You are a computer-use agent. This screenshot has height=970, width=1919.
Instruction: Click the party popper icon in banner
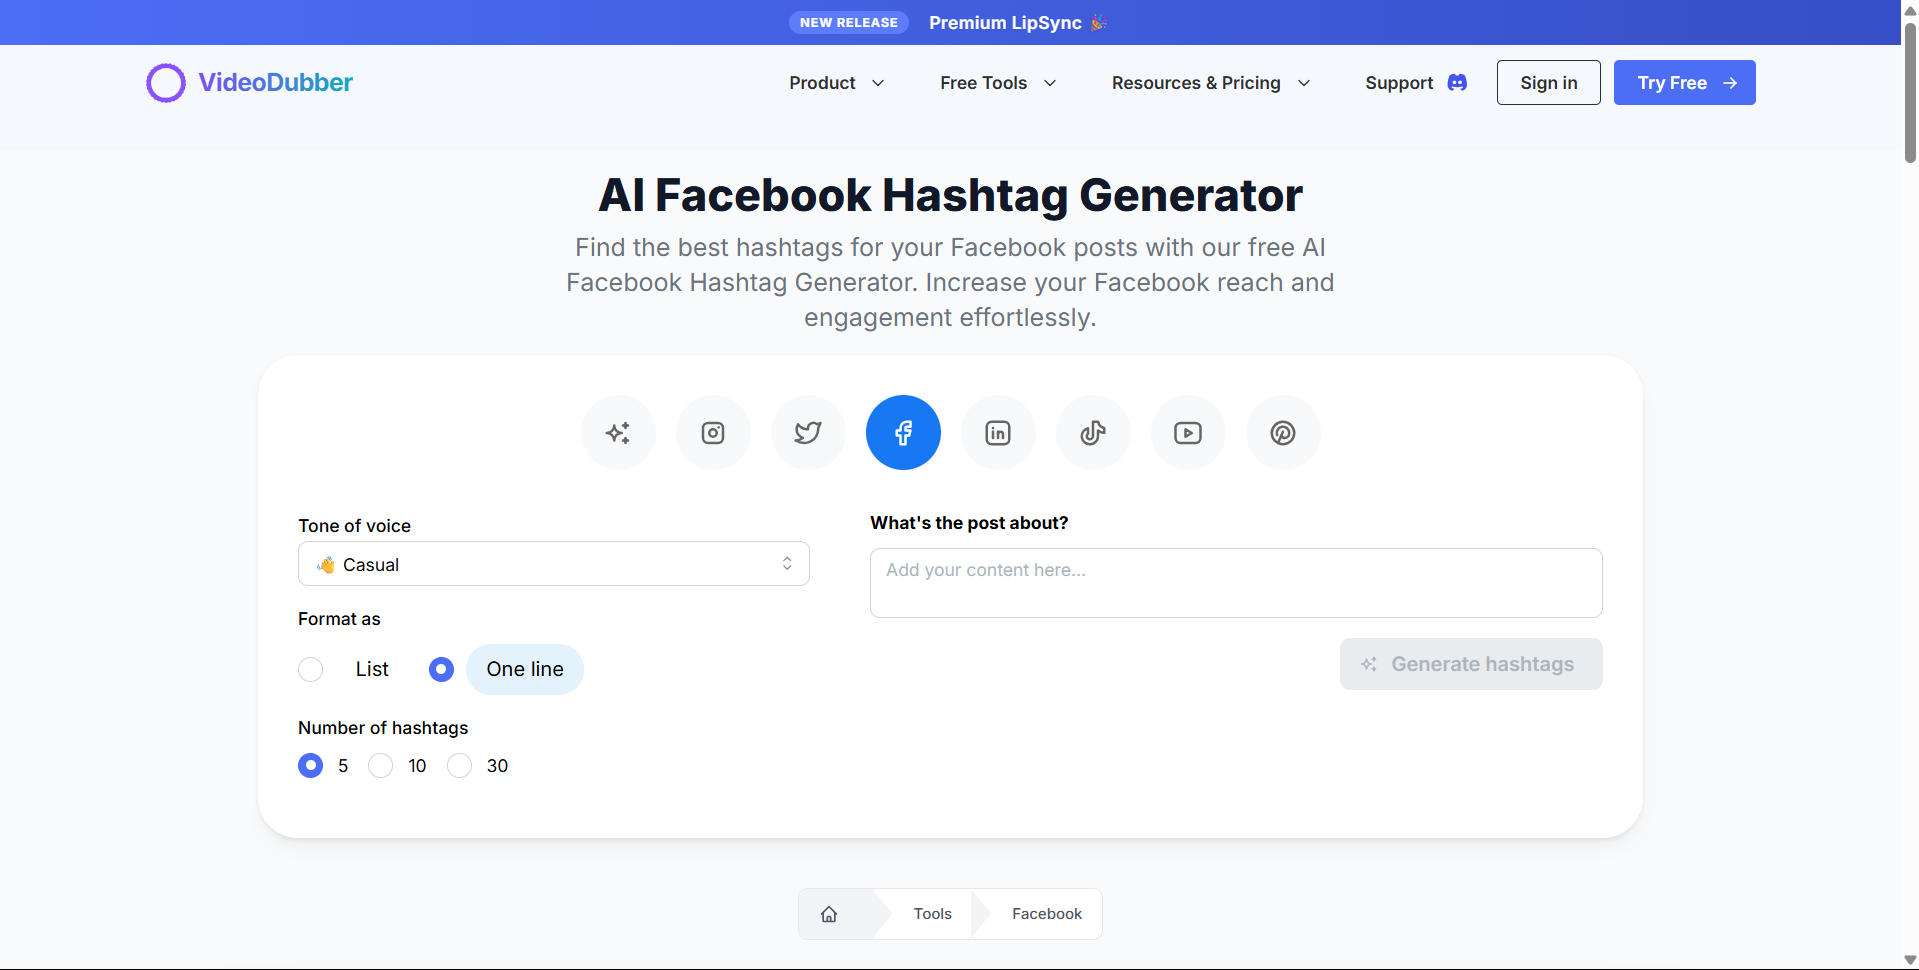point(1099,22)
